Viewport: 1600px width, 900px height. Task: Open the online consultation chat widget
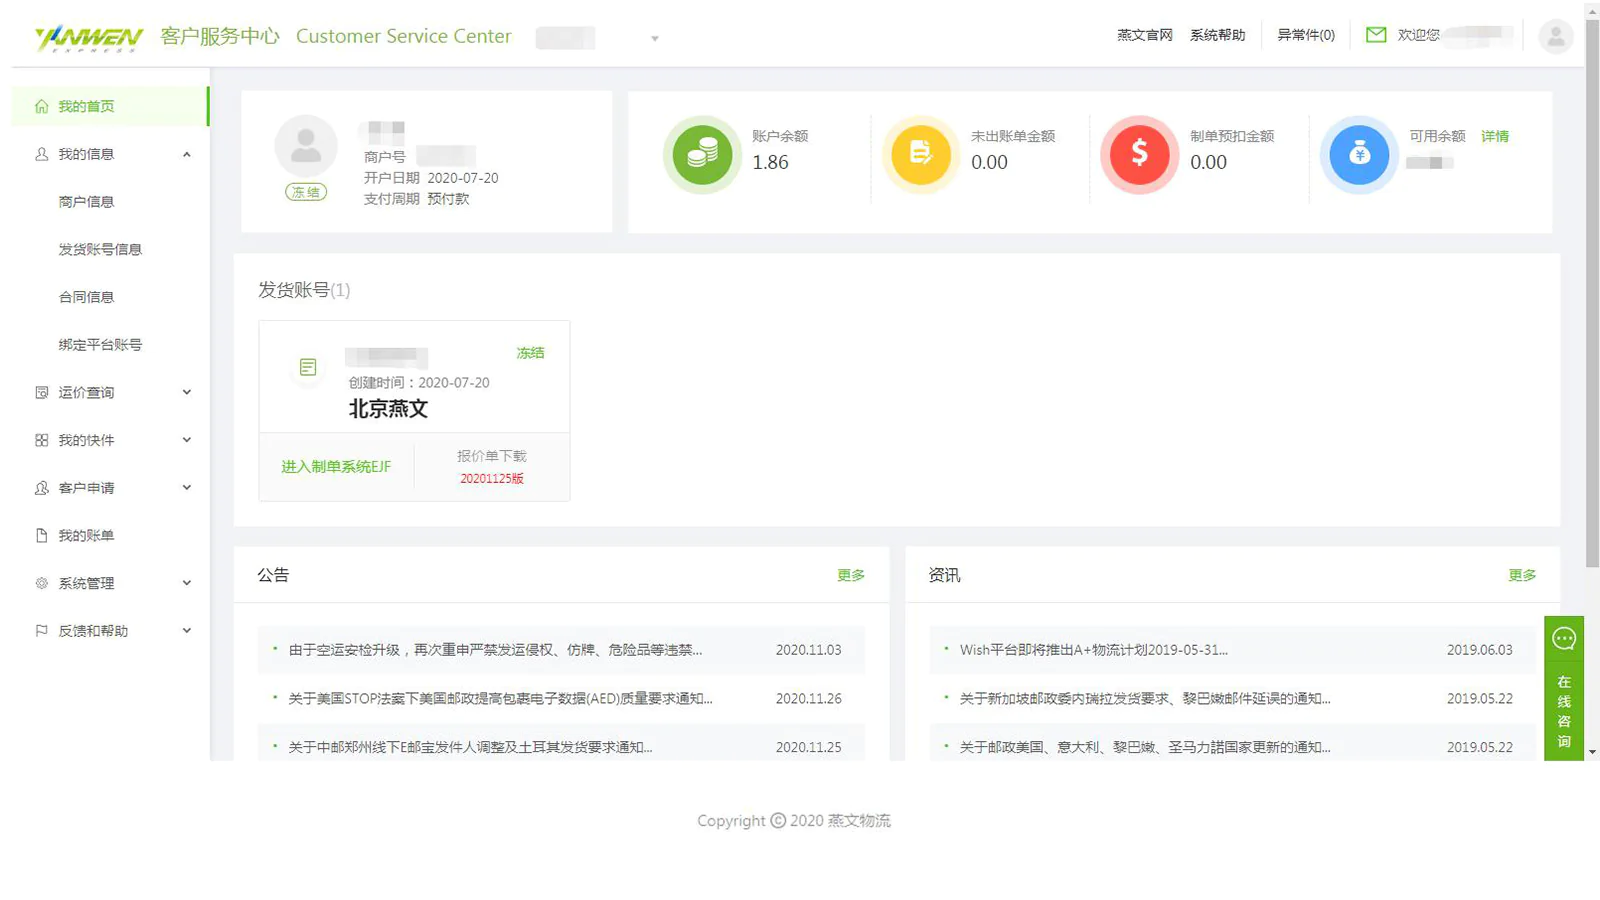click(x=1564, y=688)
